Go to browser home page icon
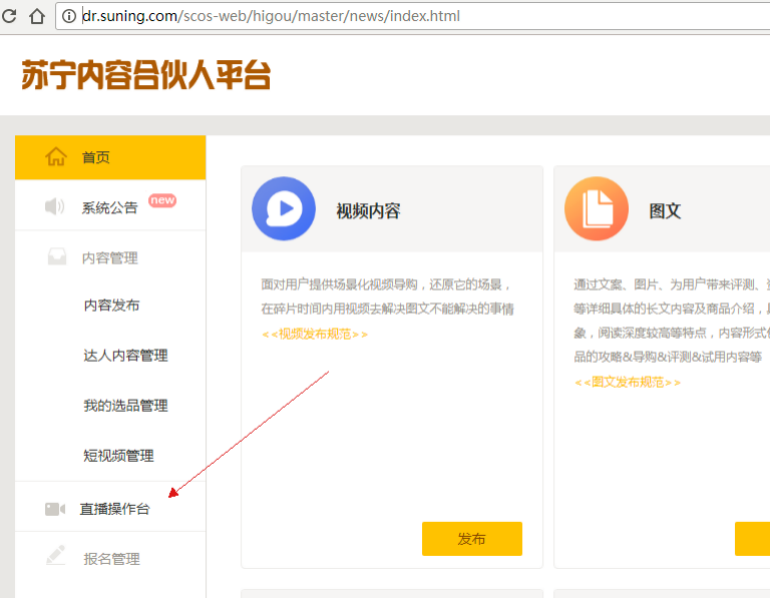This screenshot has height=598, width=770. point(37,16)
